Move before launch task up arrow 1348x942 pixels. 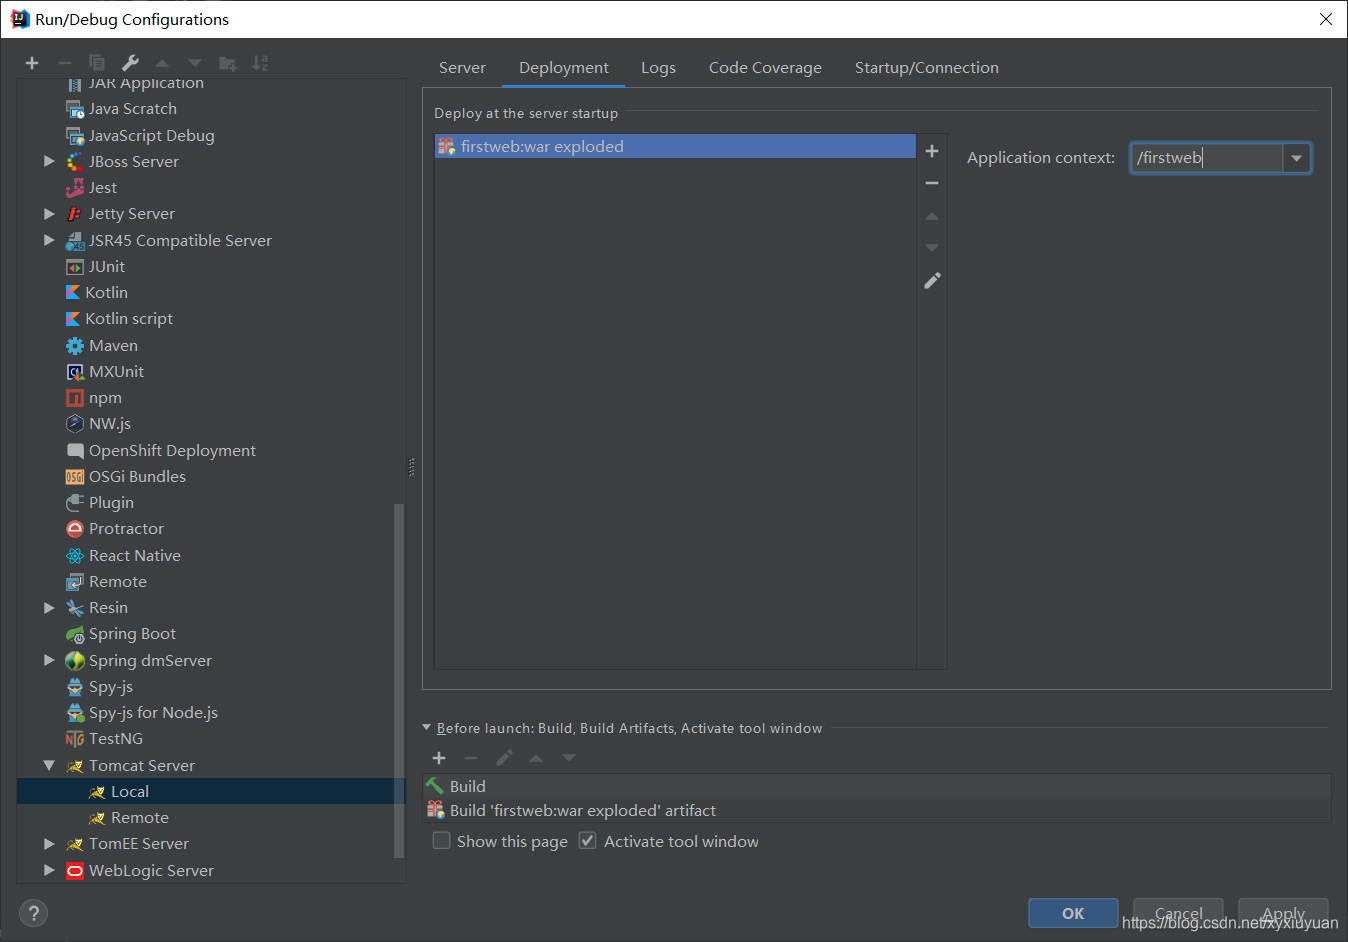point(536,758)
